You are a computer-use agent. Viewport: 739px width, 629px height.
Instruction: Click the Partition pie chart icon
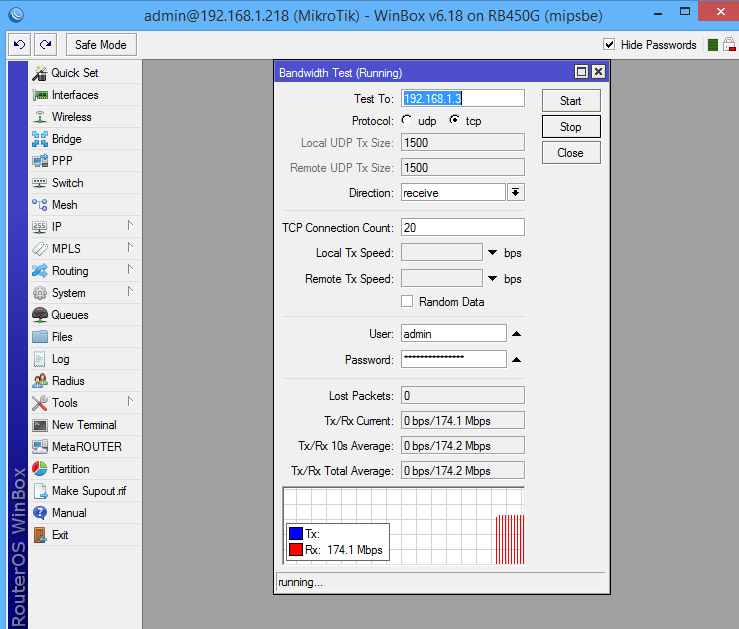click(x=40, y=469)
